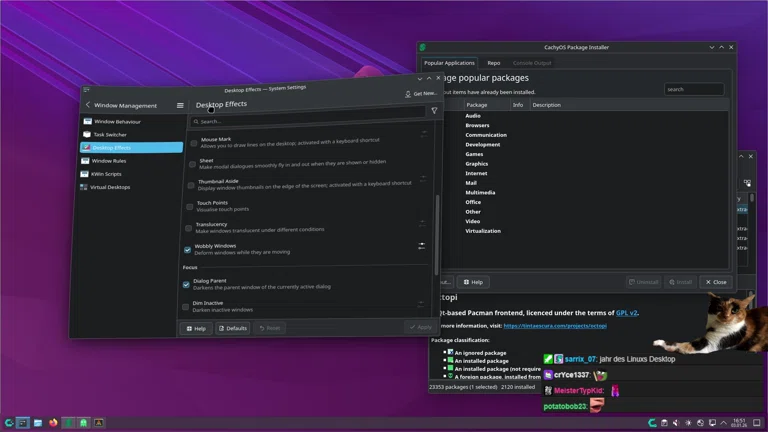The width and height of the screenshot is (768, 432).
Task: Enable the Translucency effect checkbox
Action: tap(188, 228)
